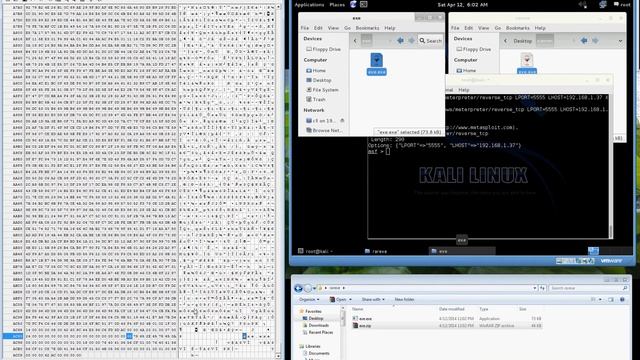Open File menu in right file manager window
The image size is (640, 360).
click(455, 28)
